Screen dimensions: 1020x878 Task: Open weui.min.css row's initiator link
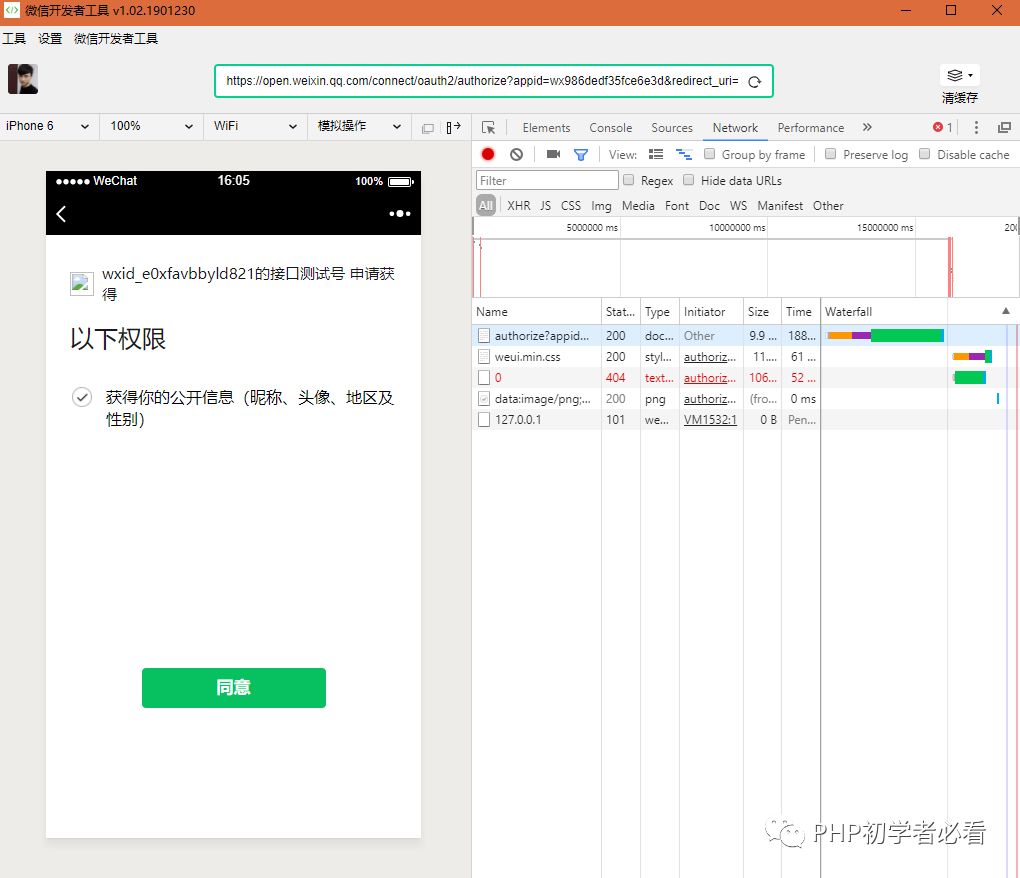[710, 357]
